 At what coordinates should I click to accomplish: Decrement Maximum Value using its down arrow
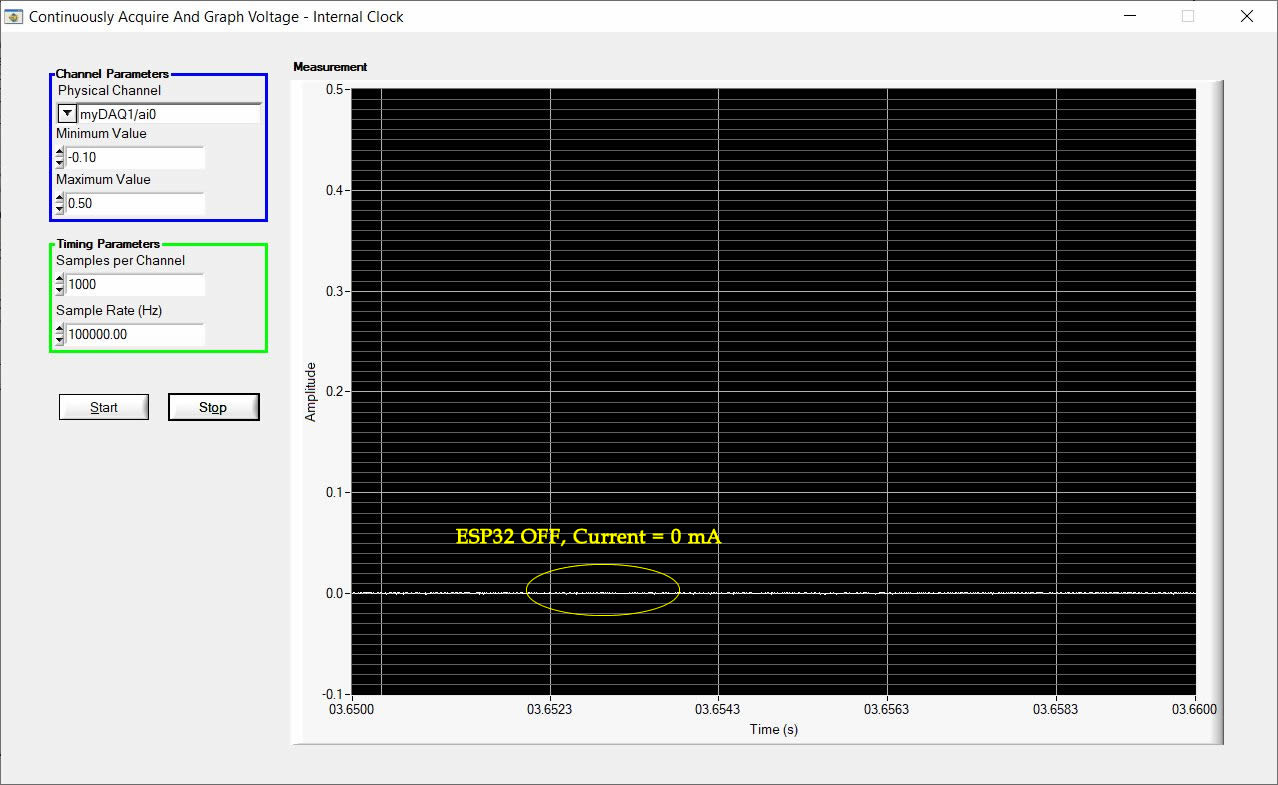(59, 208)
